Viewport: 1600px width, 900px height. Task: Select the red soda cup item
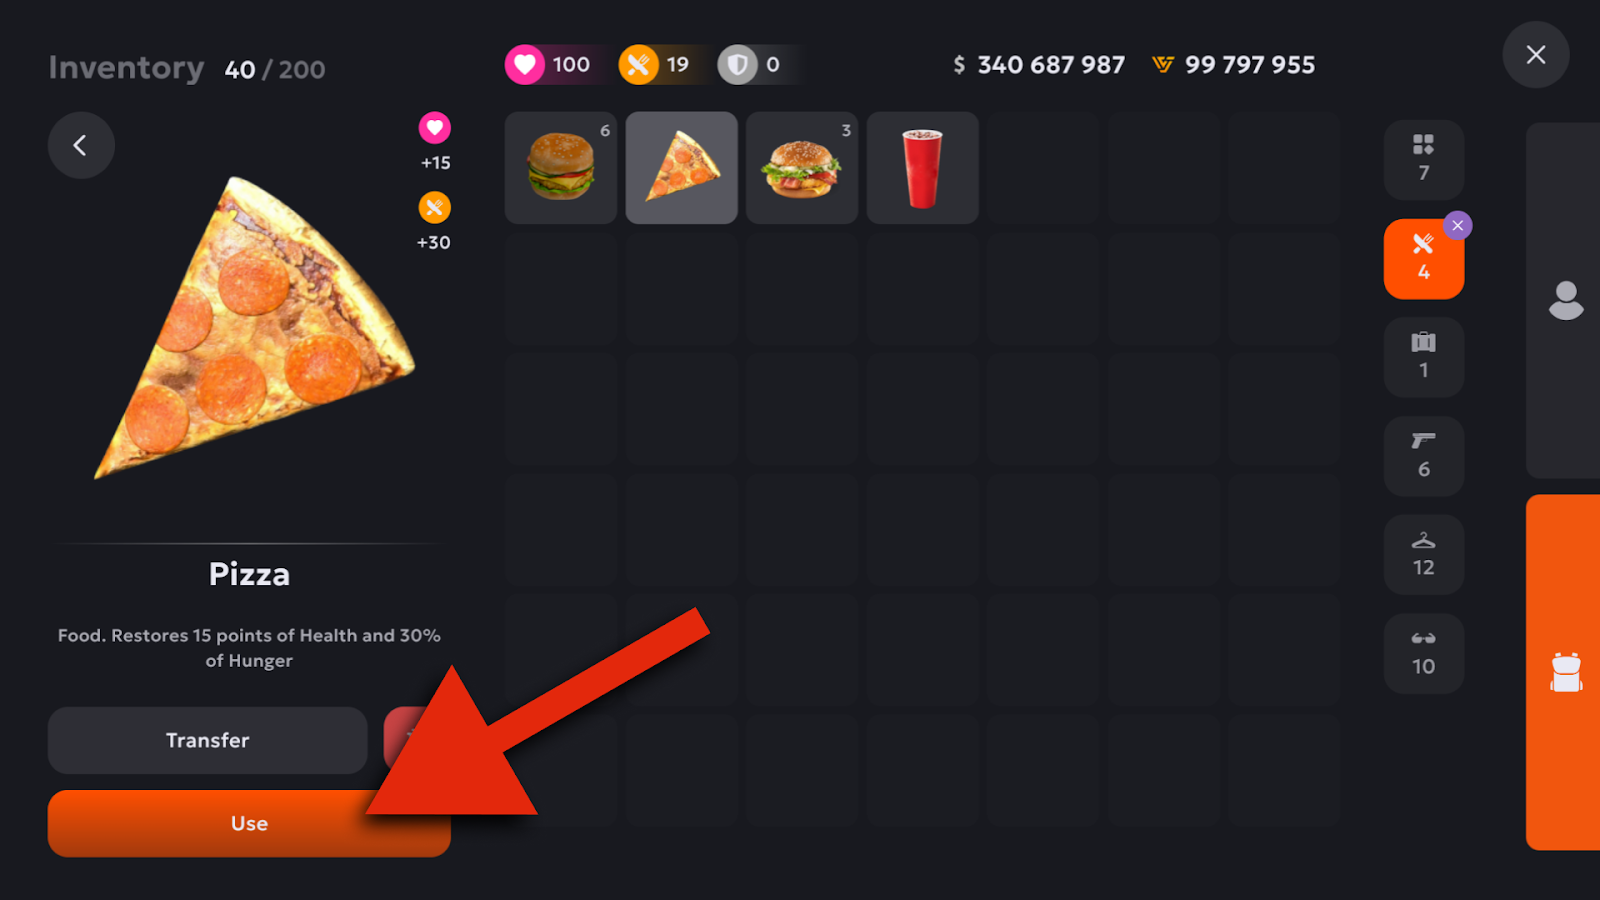click(923, 168)
